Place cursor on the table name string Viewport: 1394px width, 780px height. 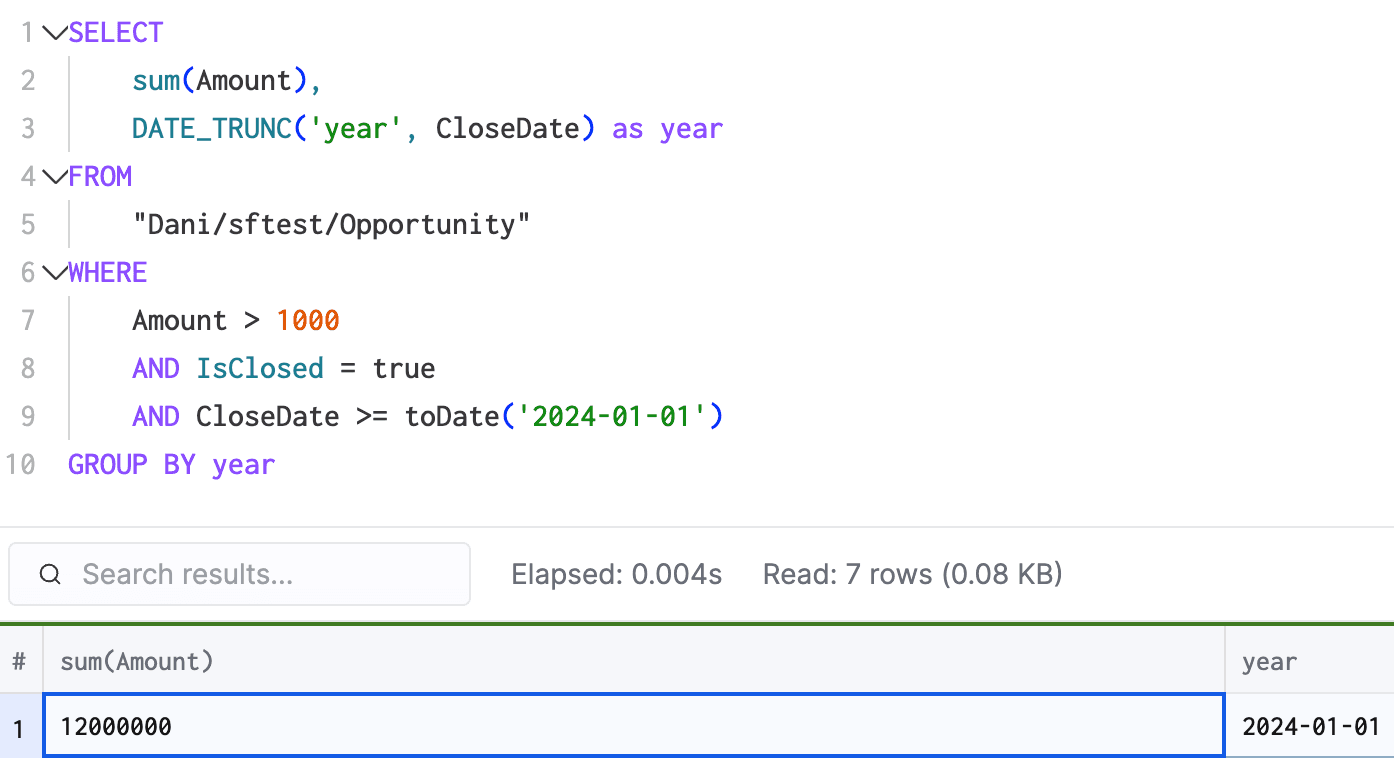(330, 225)
